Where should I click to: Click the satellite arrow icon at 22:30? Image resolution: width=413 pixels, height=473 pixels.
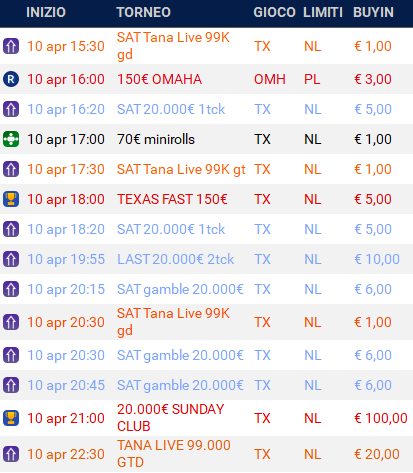11,454
